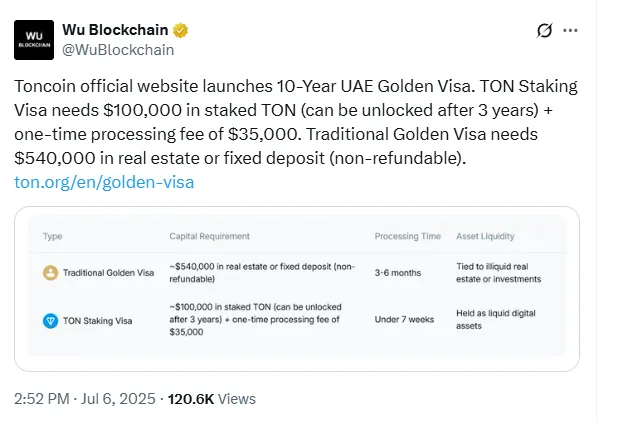The image size is (619, 422).
Task: Open the three-dot more options menu
Action: (x=571, y=31)
